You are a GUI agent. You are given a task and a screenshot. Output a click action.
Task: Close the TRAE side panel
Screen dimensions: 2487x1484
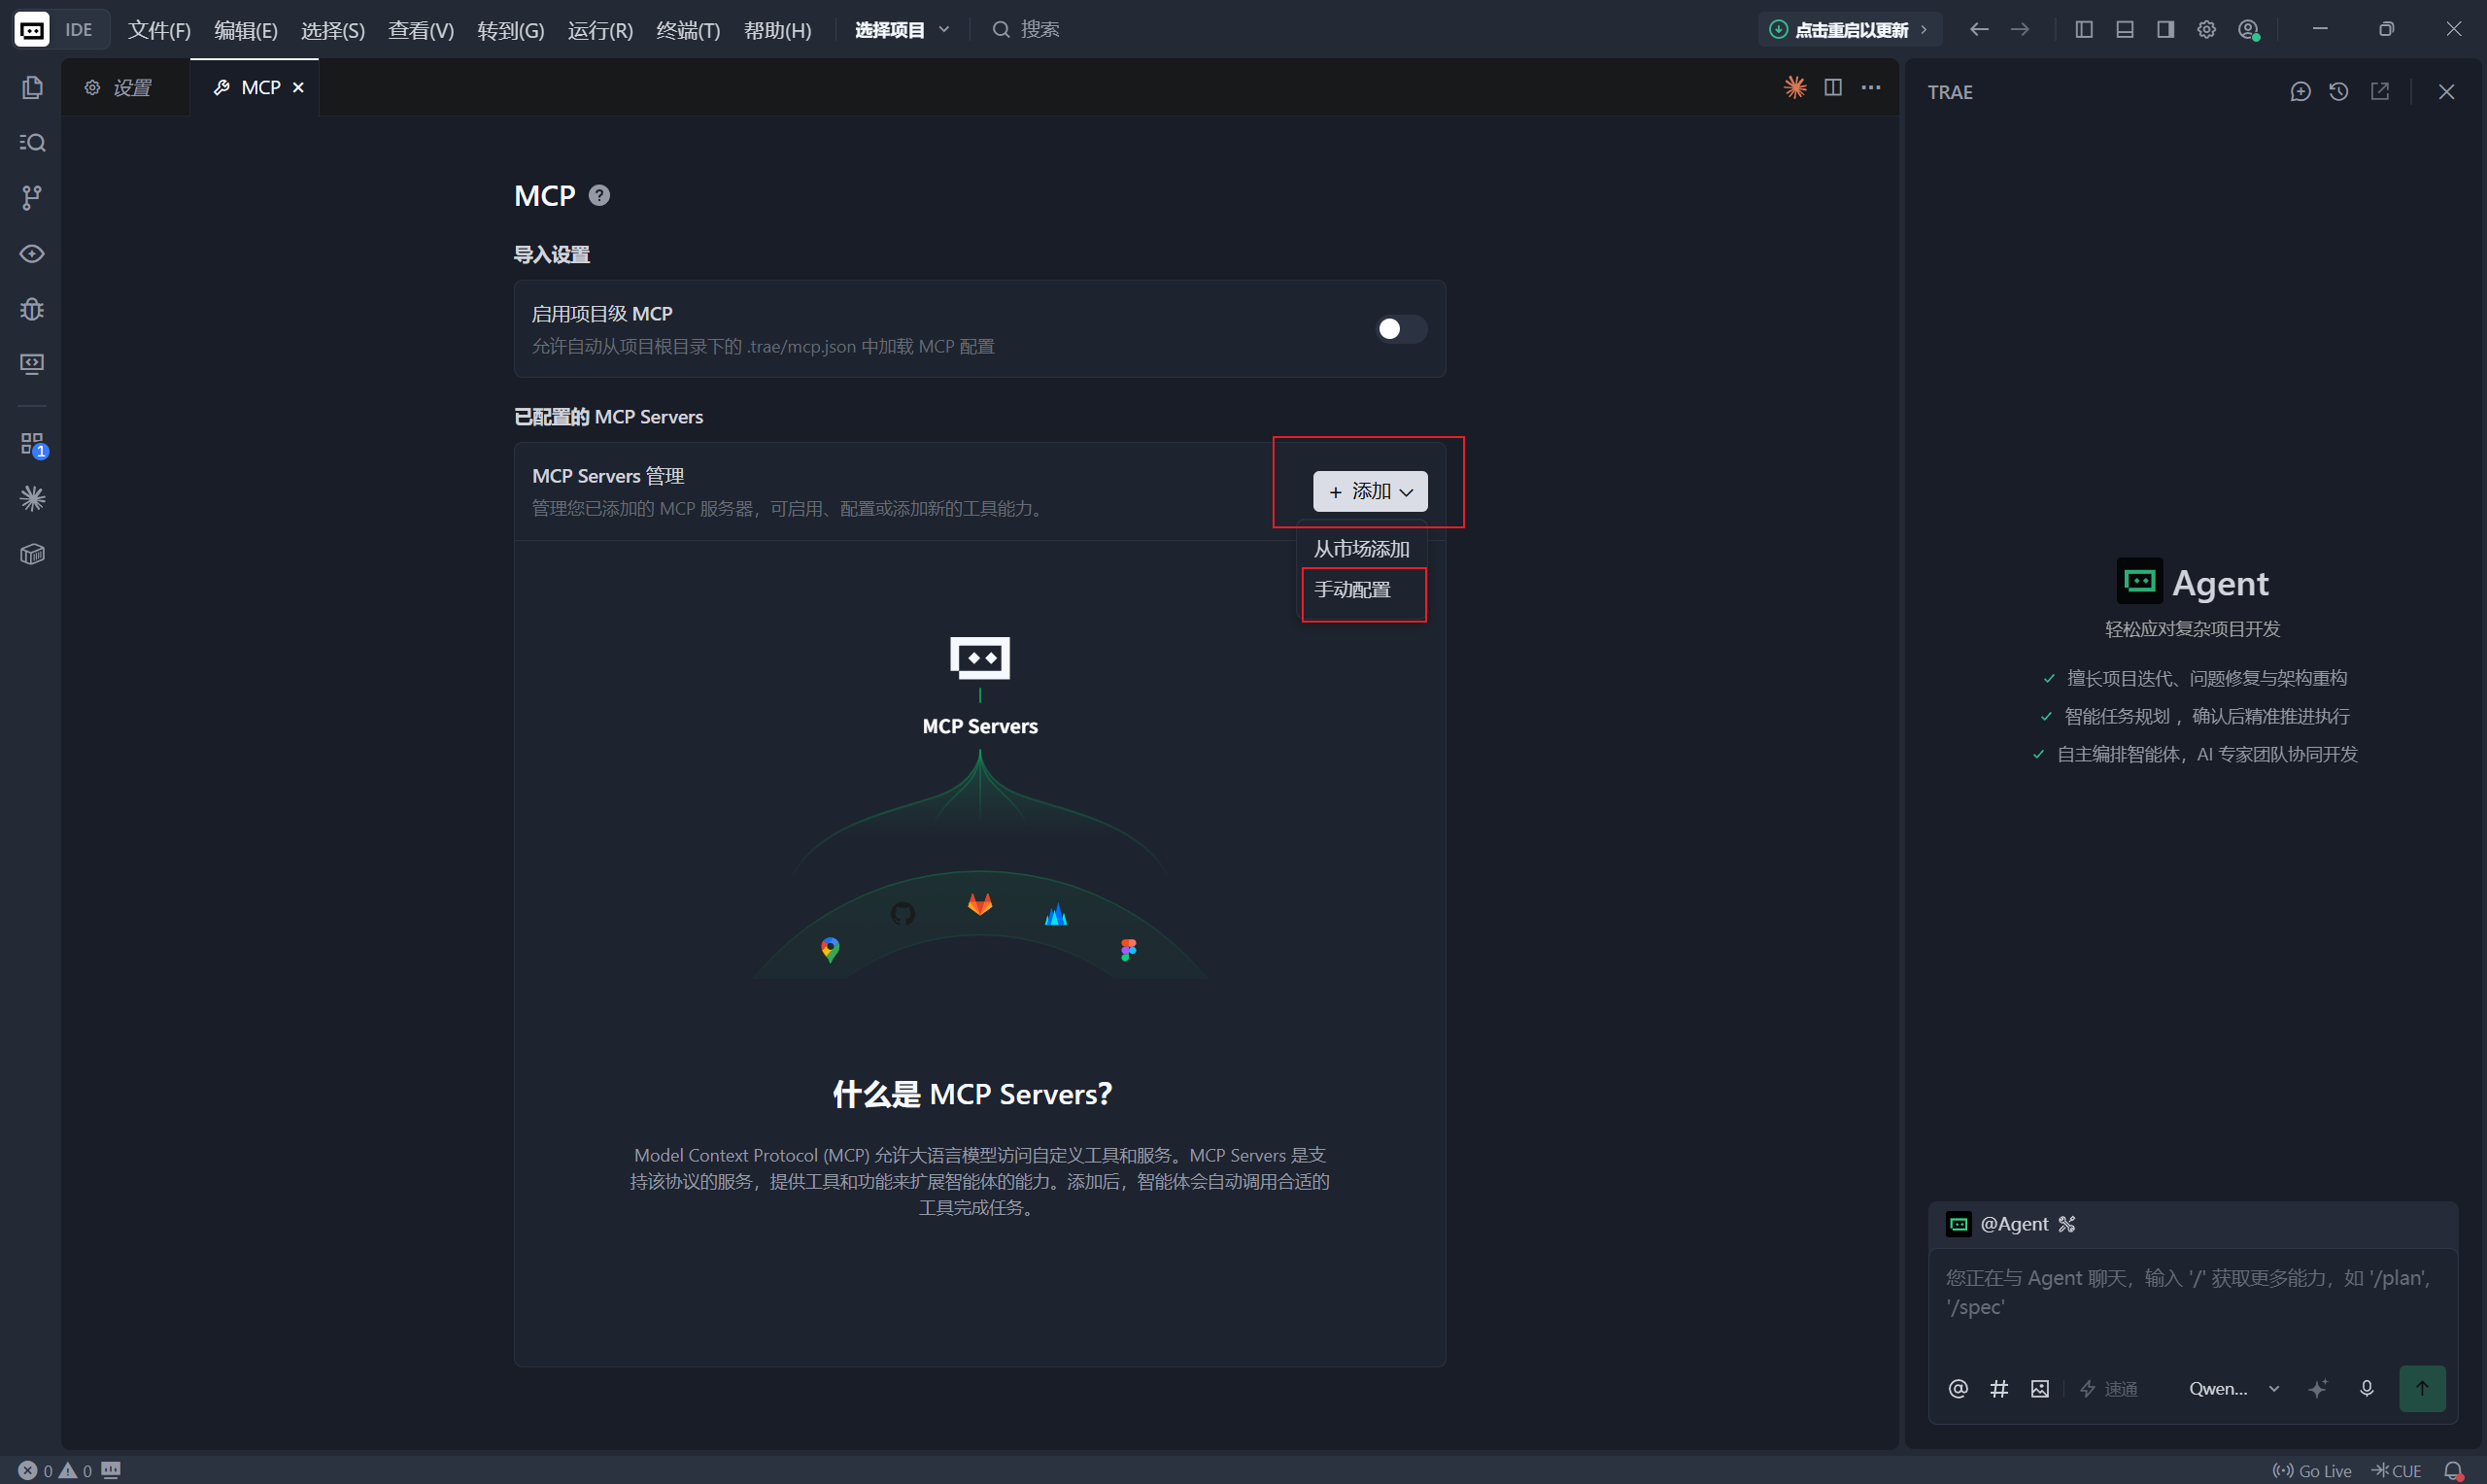point(2446,92)
